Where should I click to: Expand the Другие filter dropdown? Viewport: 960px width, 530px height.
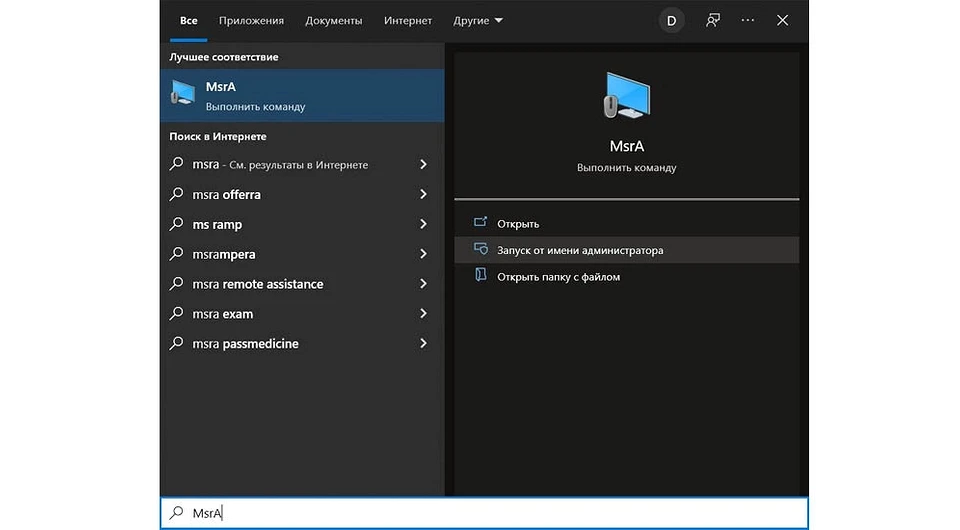click(x=478, y=20)
